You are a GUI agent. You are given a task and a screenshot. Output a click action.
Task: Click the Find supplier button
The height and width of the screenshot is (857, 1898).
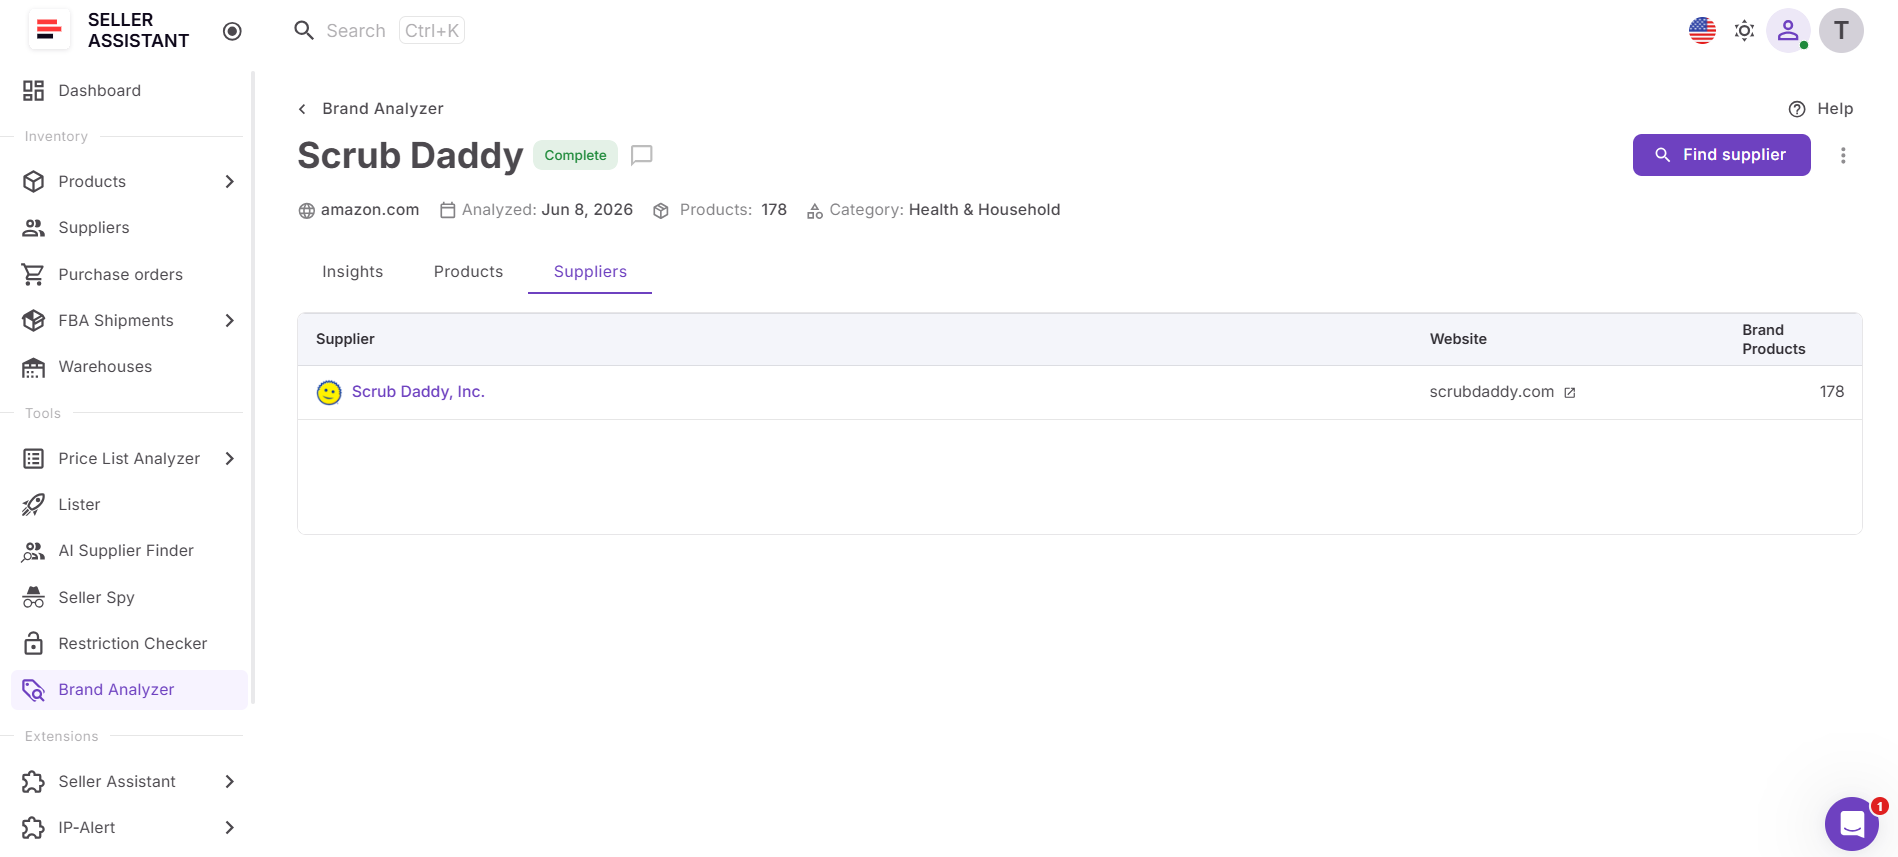click(1722, 155)
